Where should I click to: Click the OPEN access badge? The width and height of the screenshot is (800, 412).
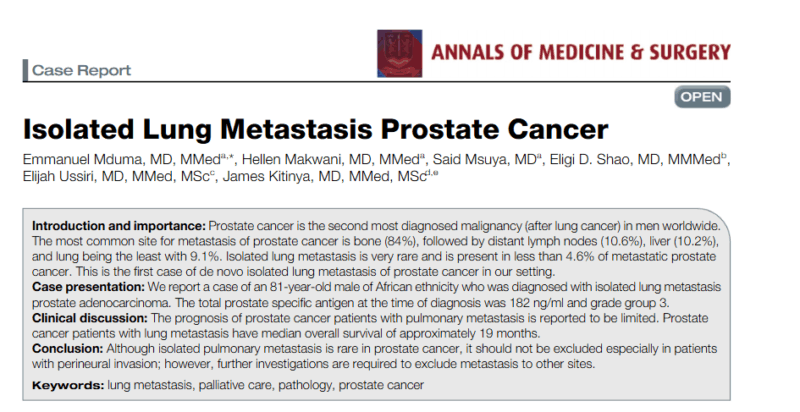tap(702, 97)
